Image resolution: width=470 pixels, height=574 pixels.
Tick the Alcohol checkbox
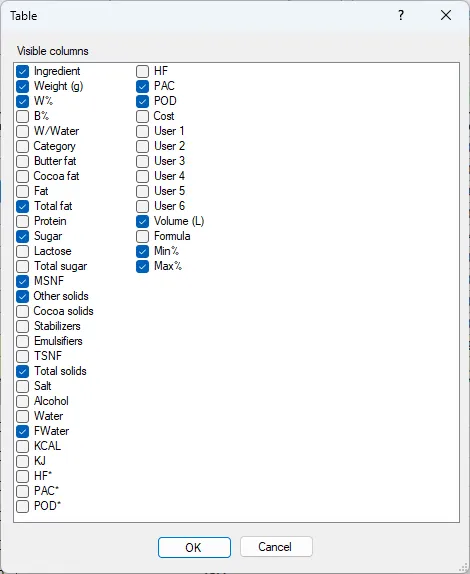coord(22,401)
